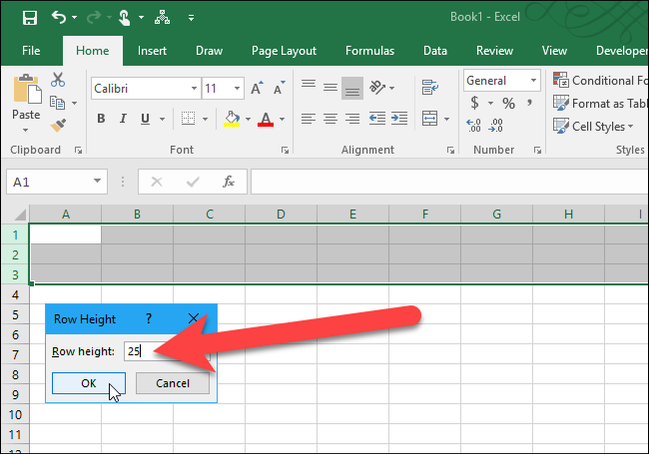This screenshot has height=454, width=649.
Task: Click OK in Row Height dialog
Action: pyautogui.click(x=88, y=383)
